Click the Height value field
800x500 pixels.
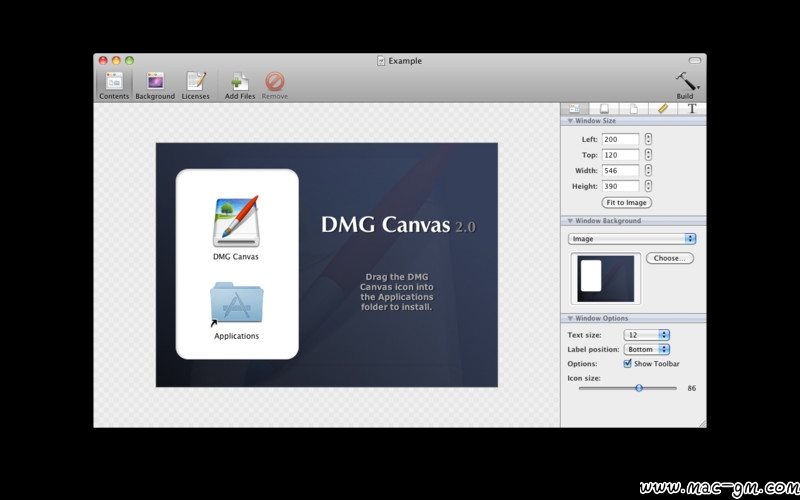point(620,187)
